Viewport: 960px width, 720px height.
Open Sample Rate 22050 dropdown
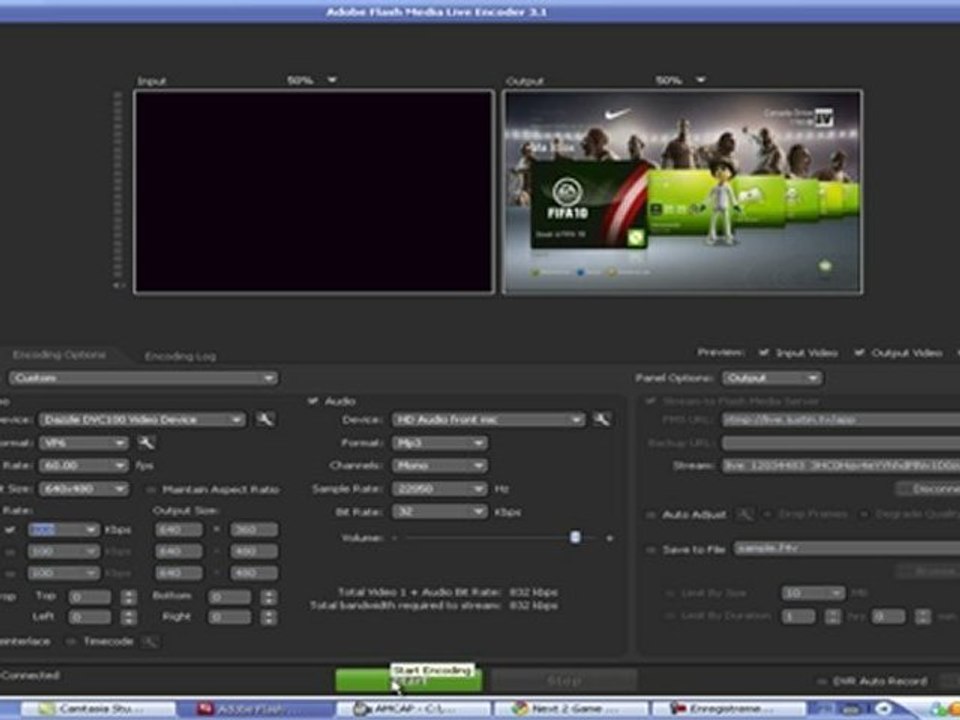coord(440,489)
